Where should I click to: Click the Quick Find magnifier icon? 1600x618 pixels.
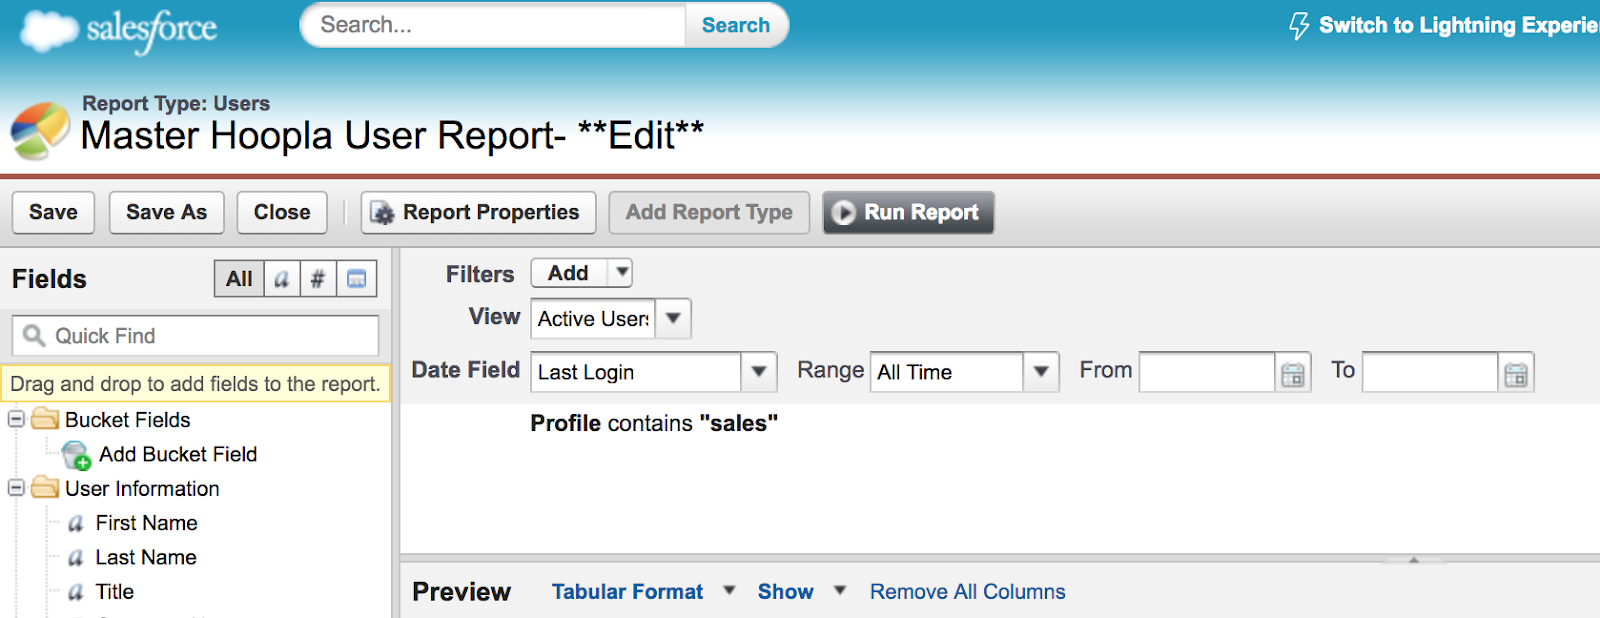pyautogui.click(x=34, y=336)
